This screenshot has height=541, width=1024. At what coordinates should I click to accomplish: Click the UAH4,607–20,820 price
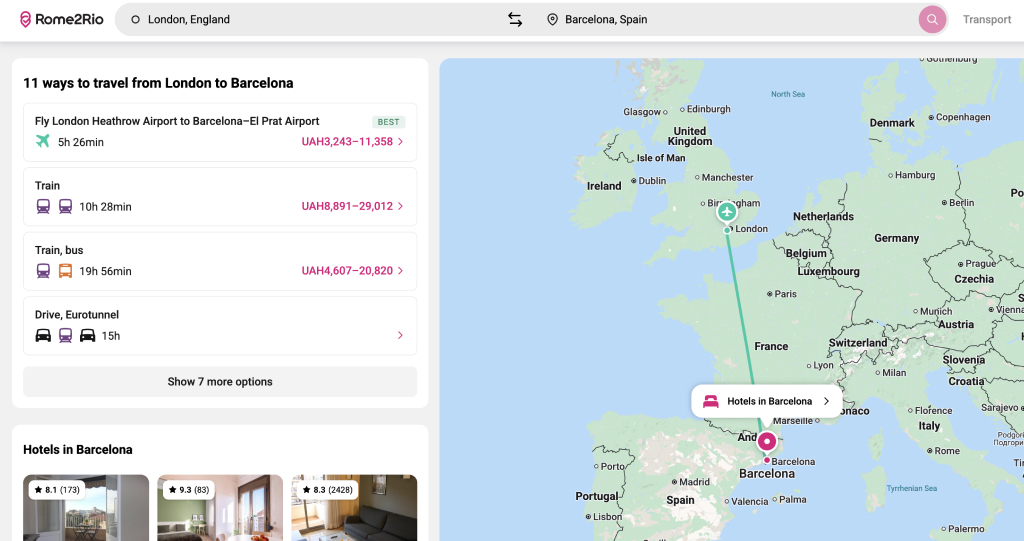(347, 270)
